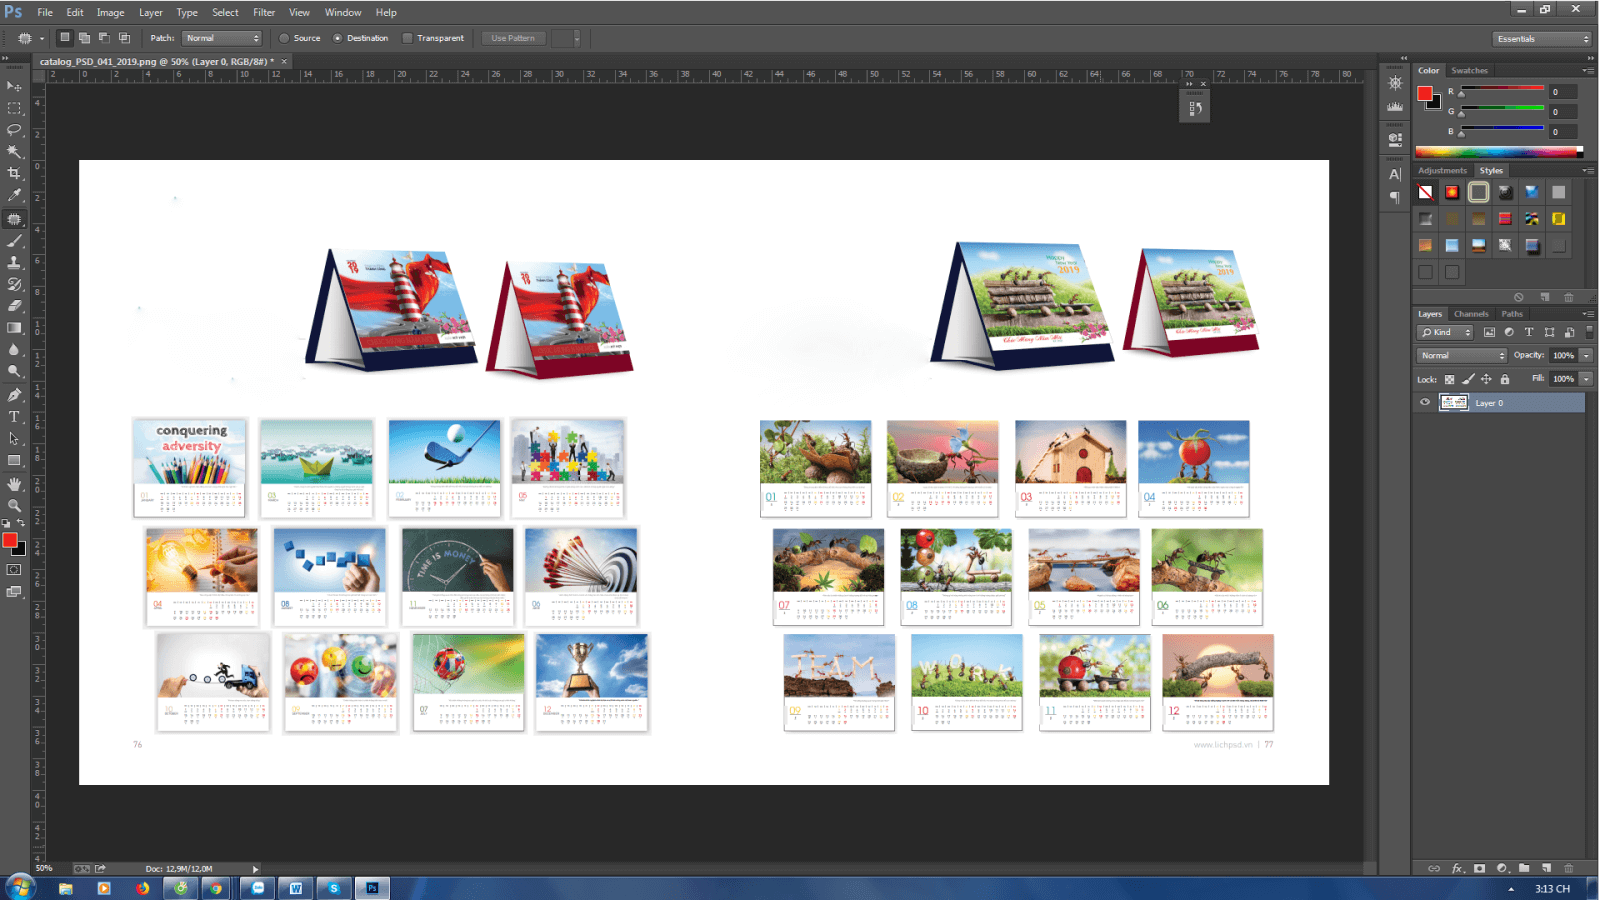This screenshot has width=1600, height=900.
Task: Select the Blur tool
Action: (14, 350)
